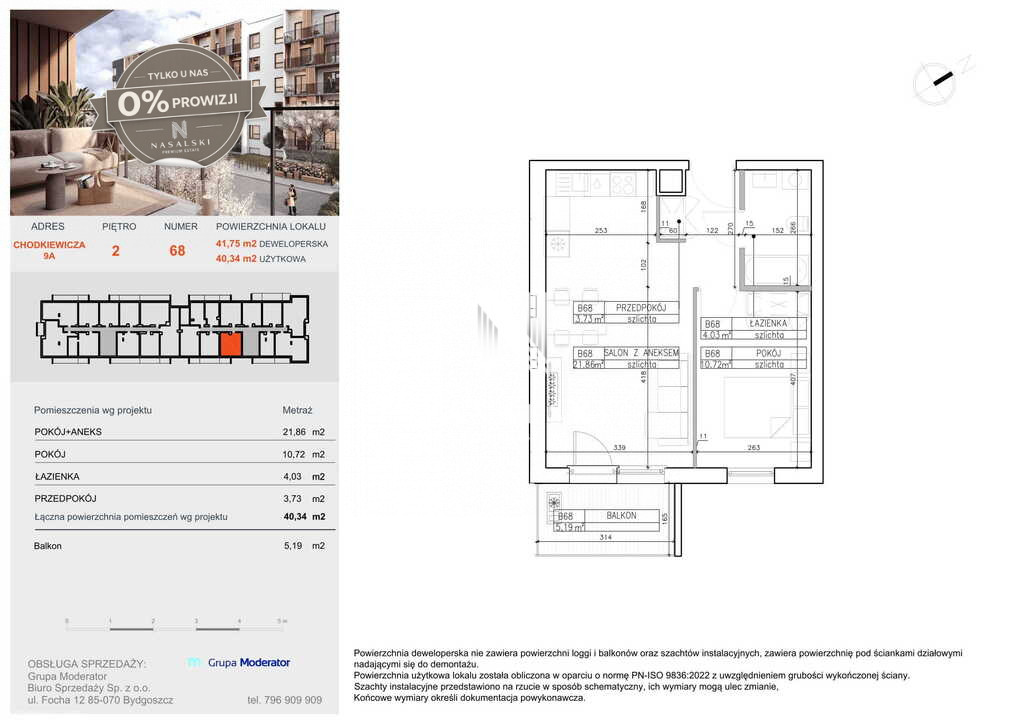Click the installation shaft square by the entrance
The image size is (1024, 724).
pyautogui.click(x=671, y=181)
